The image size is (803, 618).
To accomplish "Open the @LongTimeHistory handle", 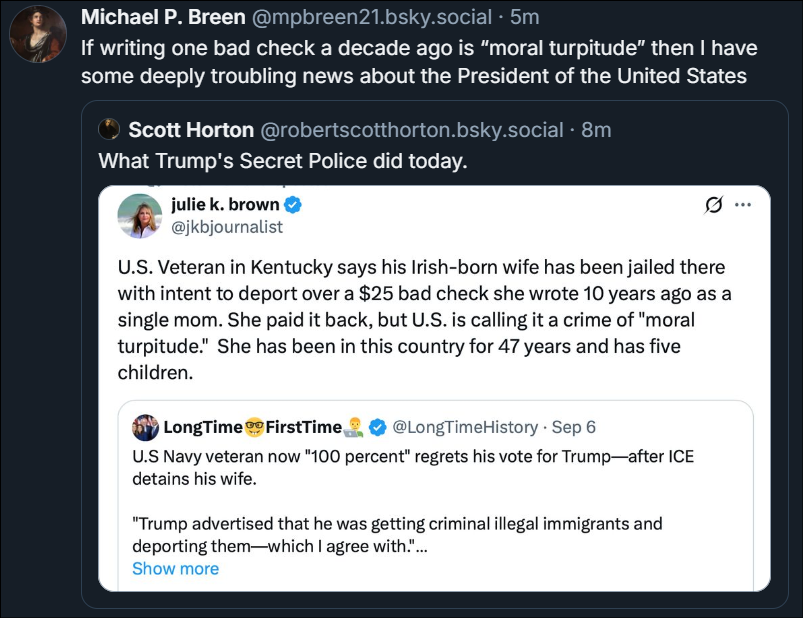I will point(465,427).
